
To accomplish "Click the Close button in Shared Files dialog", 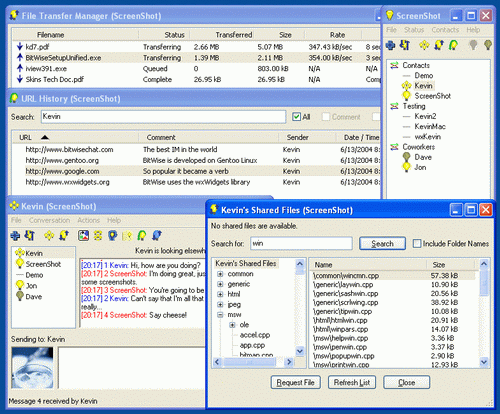I will tap(407, 383).
